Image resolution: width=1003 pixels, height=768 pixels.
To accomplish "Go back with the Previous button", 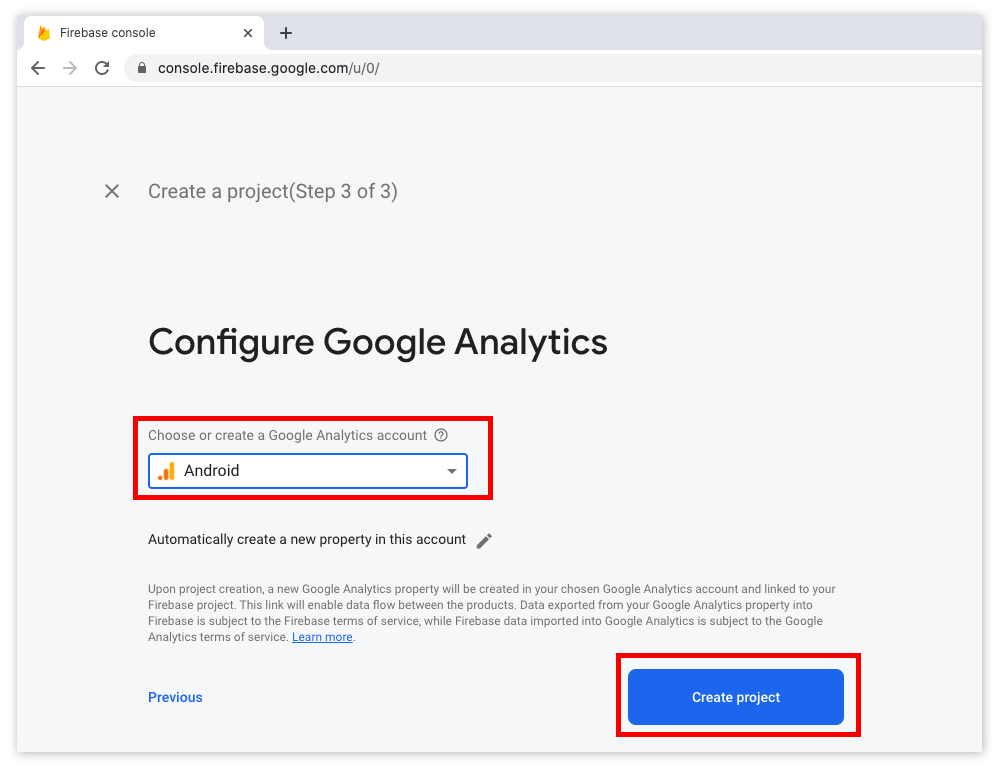I will (x=175, y=698).
